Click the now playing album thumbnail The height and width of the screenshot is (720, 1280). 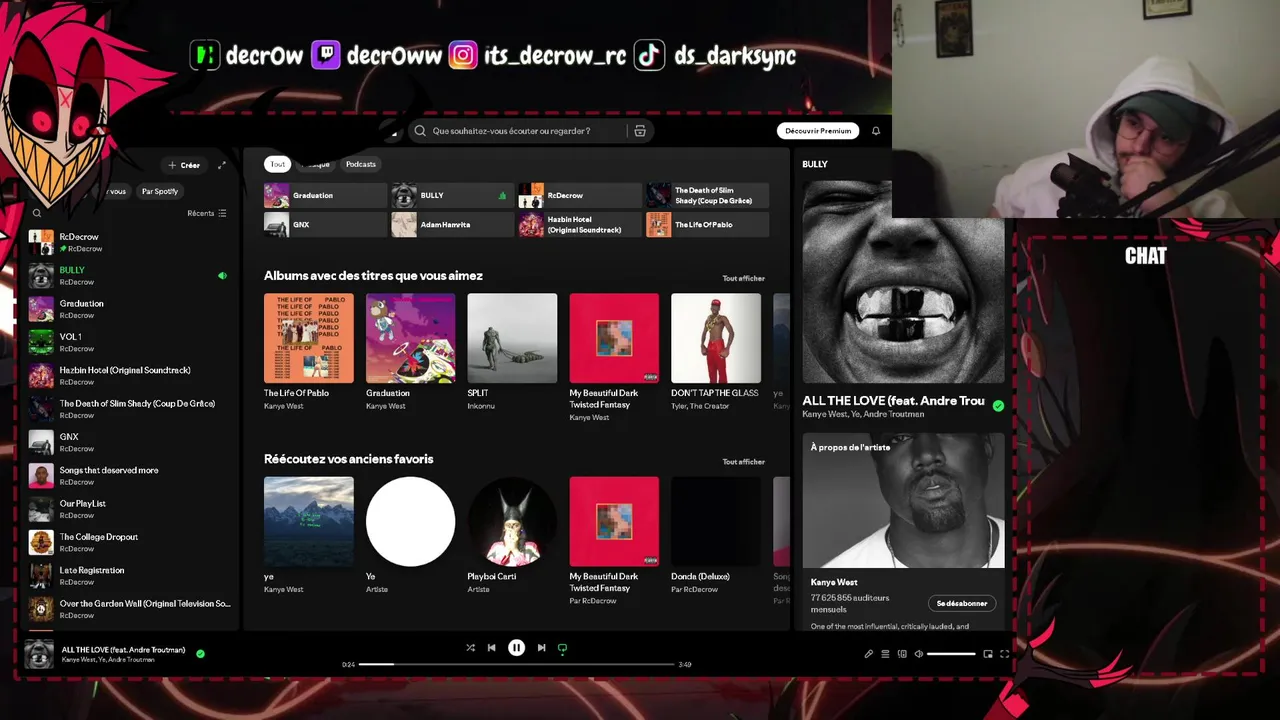coord(39,654)
